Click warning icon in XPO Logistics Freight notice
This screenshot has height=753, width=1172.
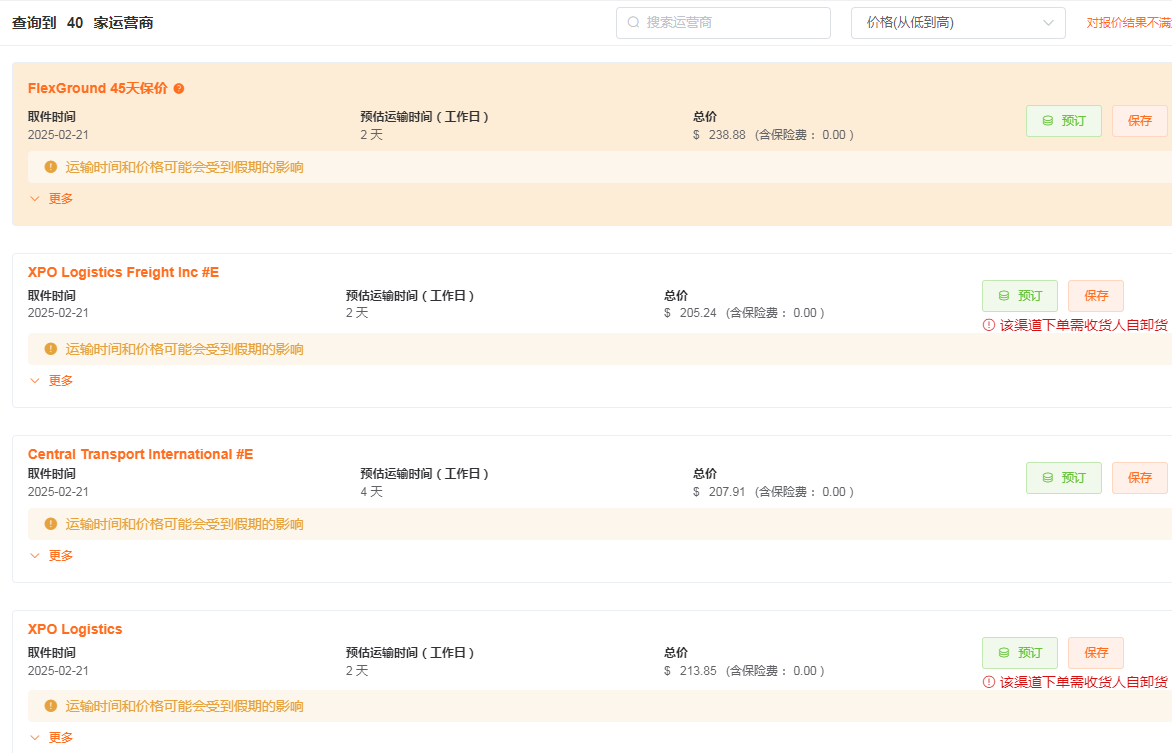click(x=51, y=349)
